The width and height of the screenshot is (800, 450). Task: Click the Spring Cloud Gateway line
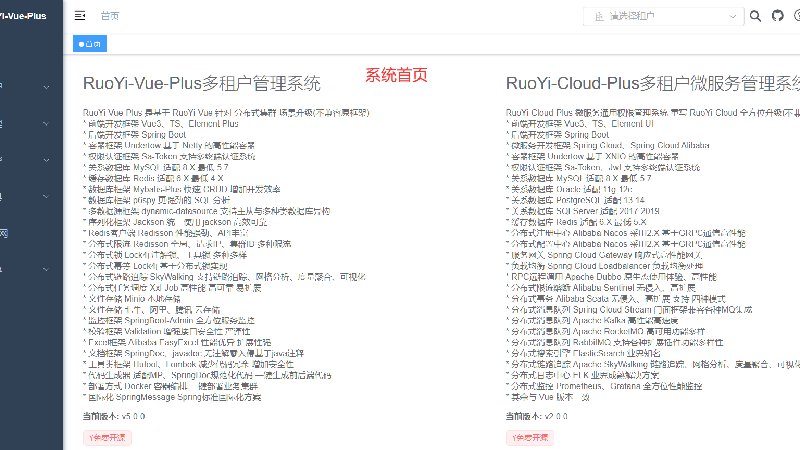(604, 255)
